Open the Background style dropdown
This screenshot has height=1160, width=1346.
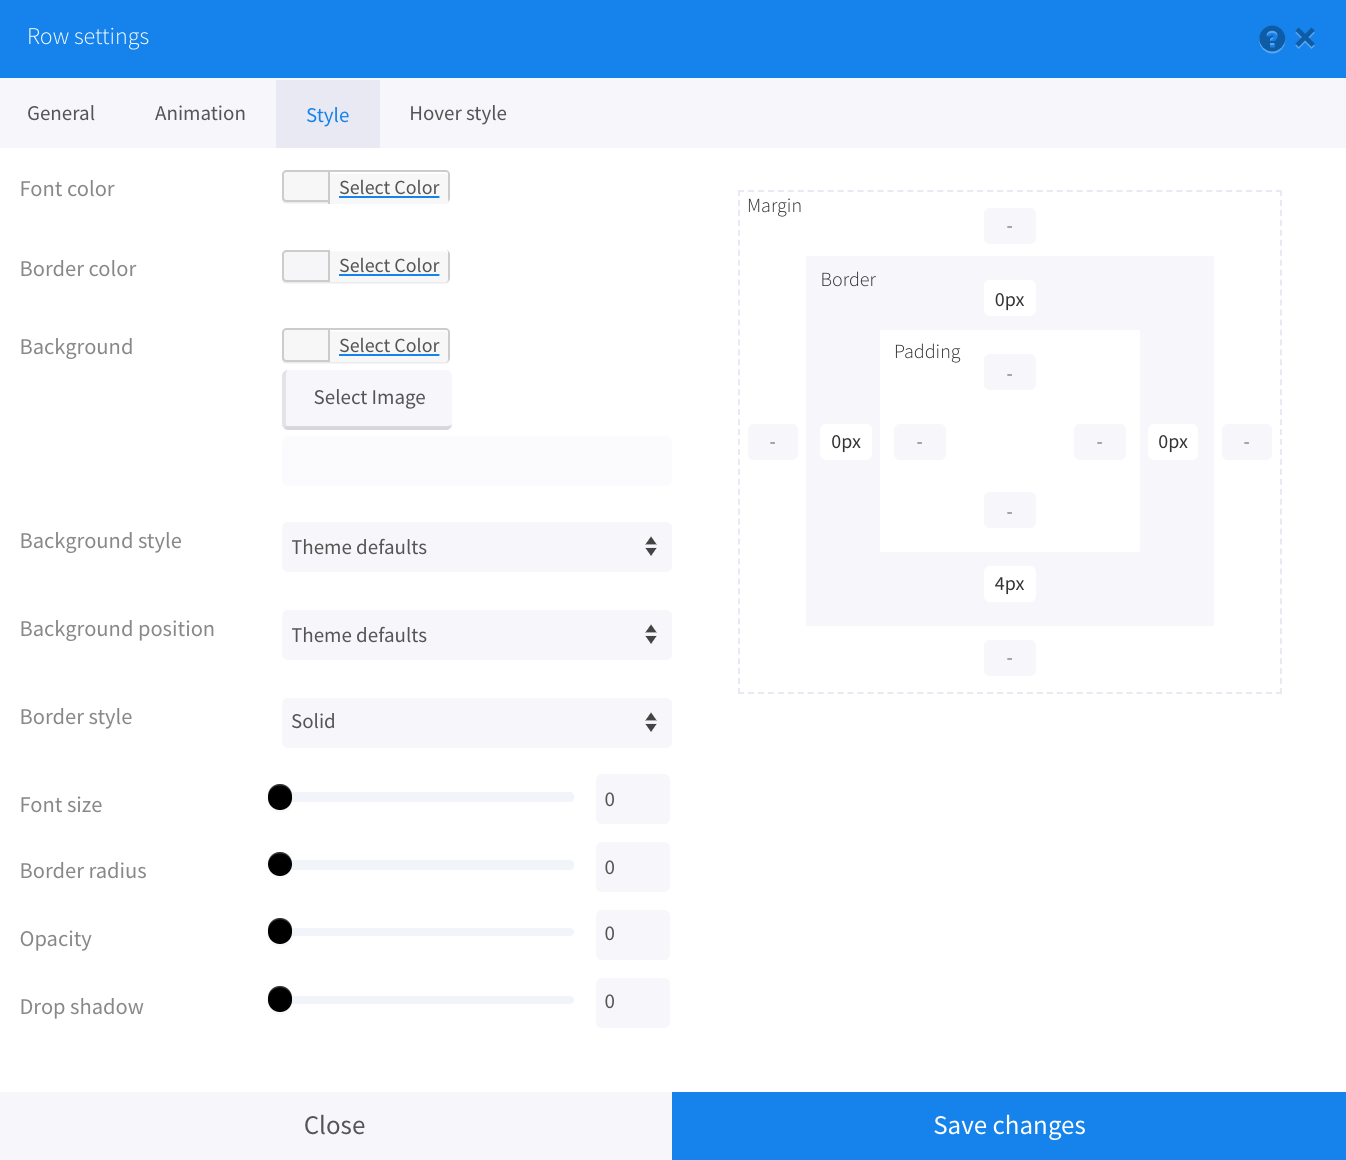coord(476,547)
